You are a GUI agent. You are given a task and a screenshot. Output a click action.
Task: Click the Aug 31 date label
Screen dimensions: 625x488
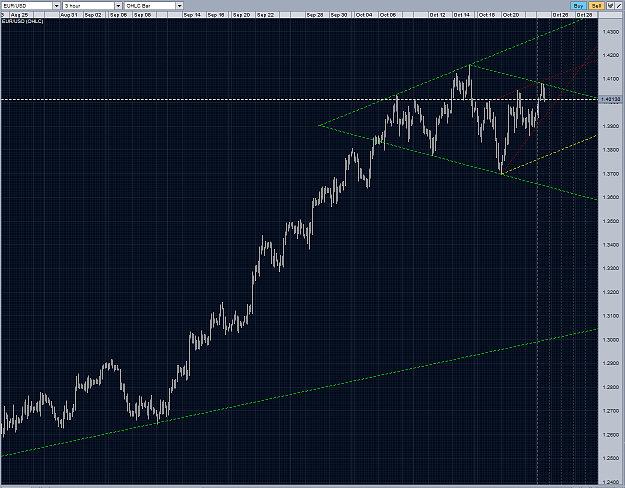click(69, 15)
